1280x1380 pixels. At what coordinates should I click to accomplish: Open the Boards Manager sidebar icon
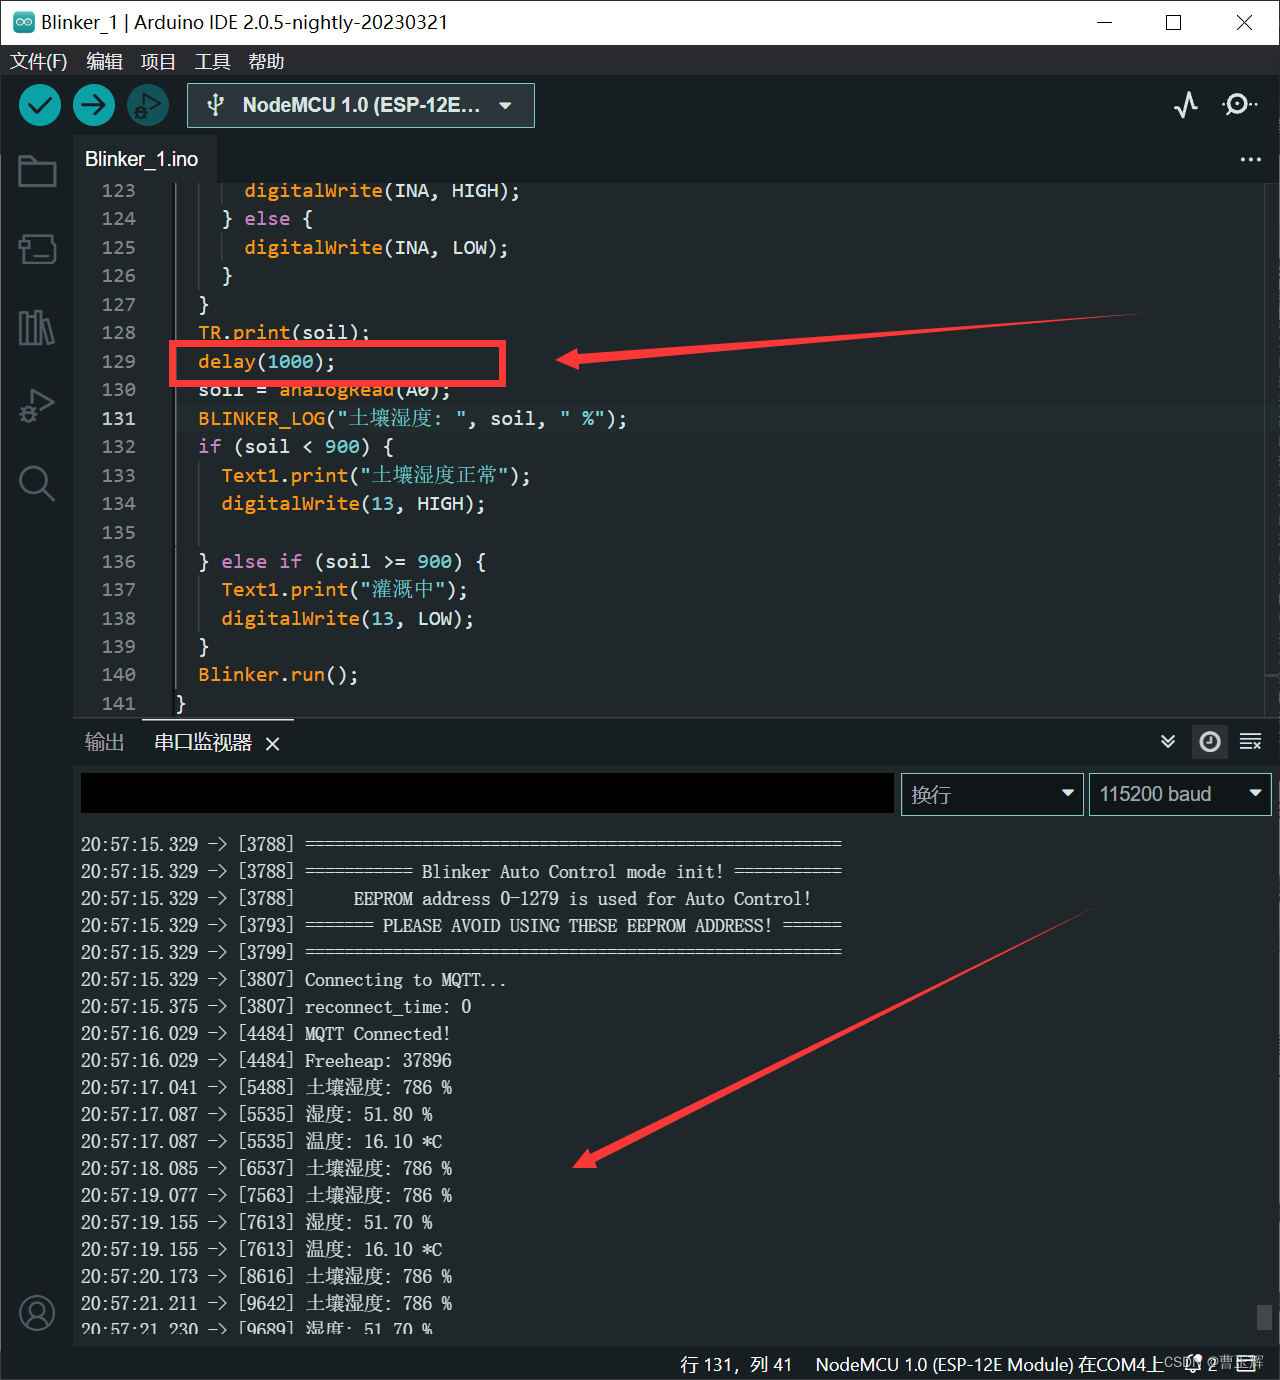tap(37, 248)
